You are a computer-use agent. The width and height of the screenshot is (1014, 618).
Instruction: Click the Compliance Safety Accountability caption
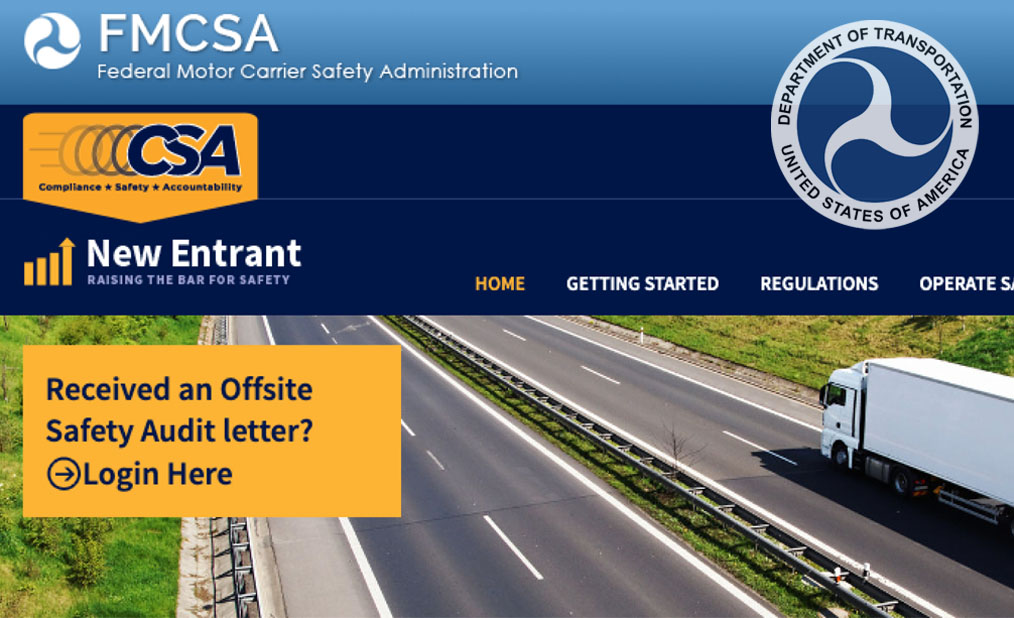point(140,187)
